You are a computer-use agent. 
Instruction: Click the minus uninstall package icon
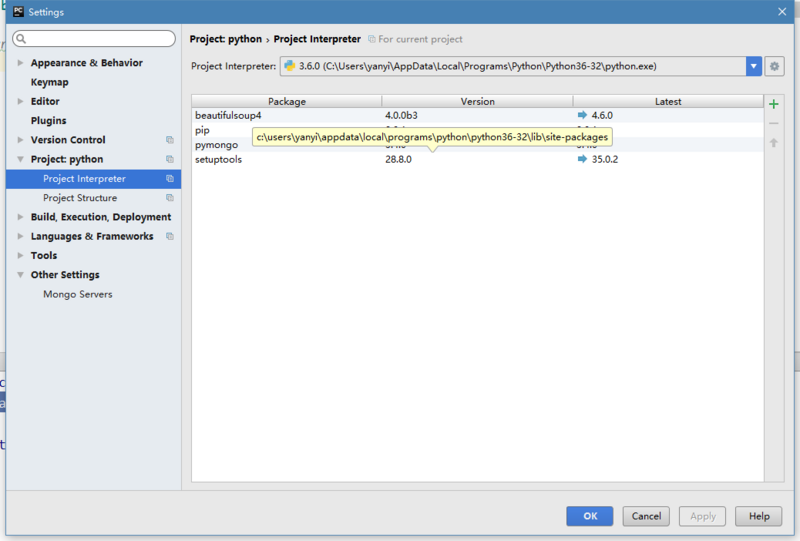773,124
